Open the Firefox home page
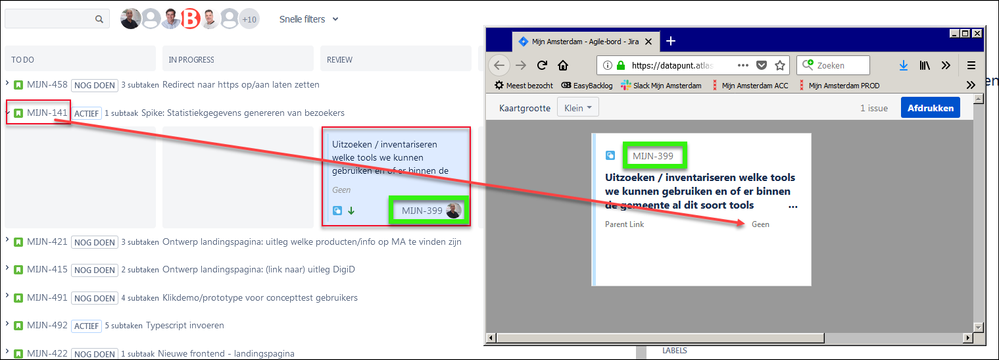 (563, 65)
